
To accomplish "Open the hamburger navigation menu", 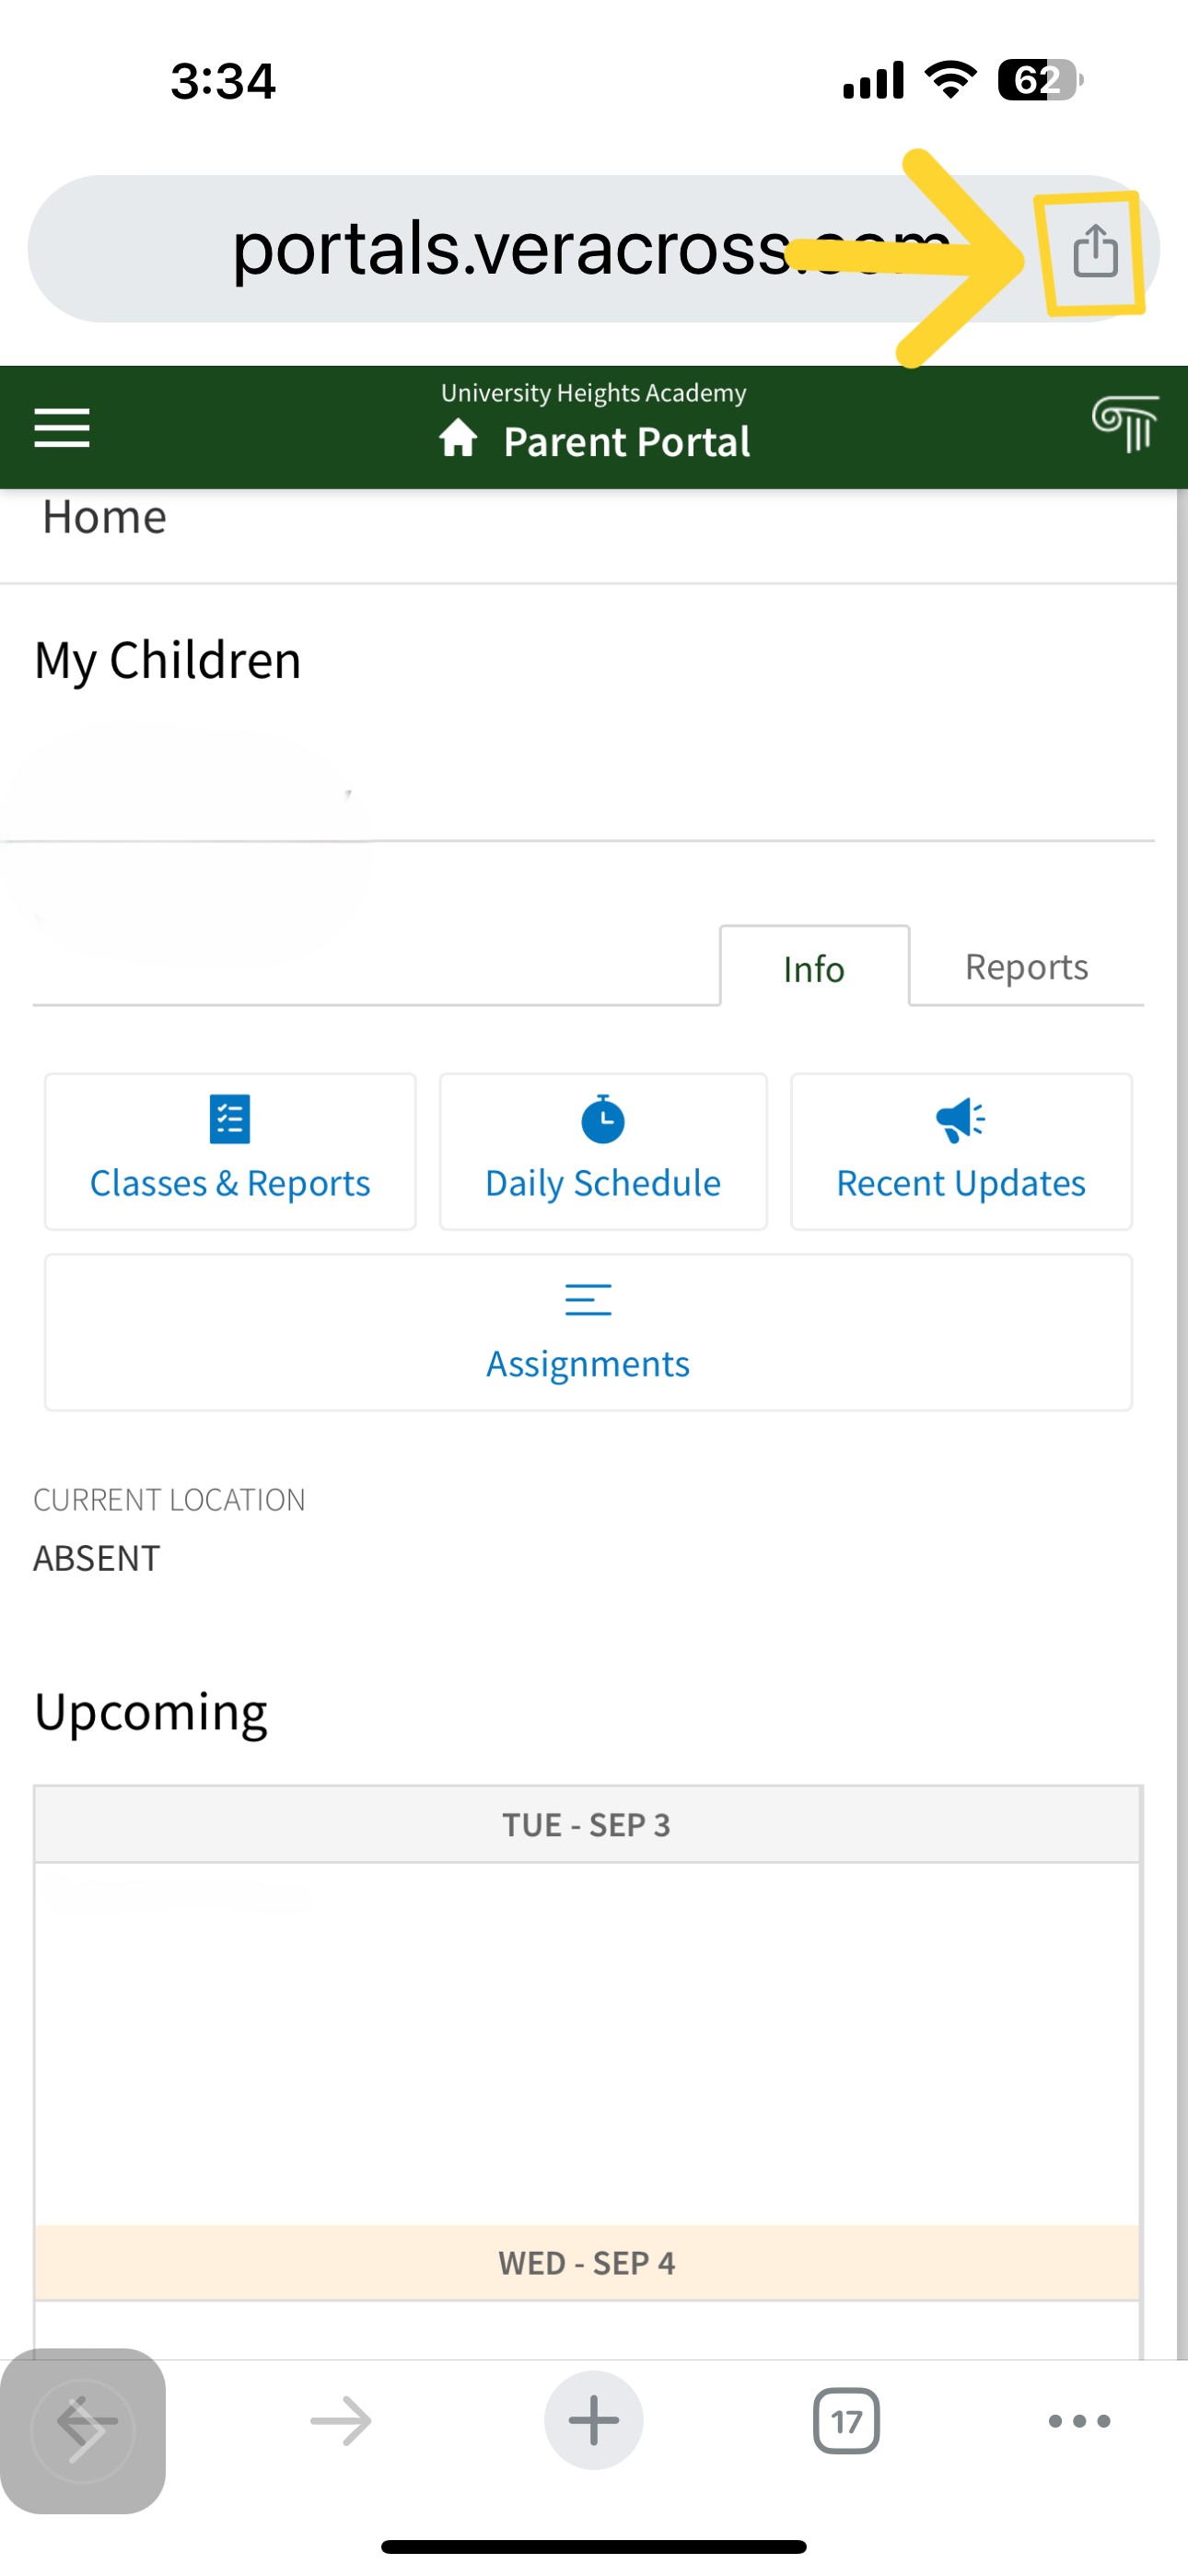I will point(62,428).
